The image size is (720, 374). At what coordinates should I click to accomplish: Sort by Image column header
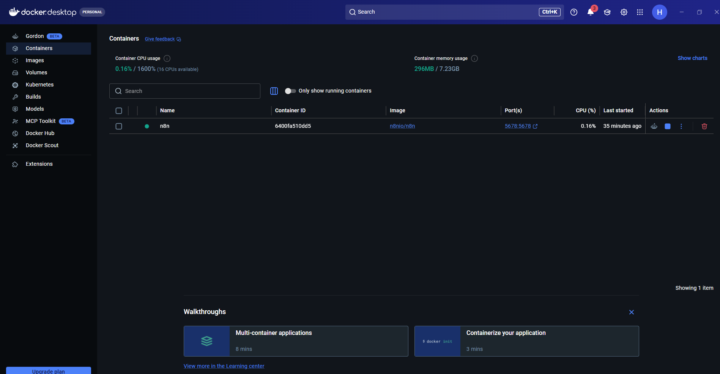[x=397, y=111]
